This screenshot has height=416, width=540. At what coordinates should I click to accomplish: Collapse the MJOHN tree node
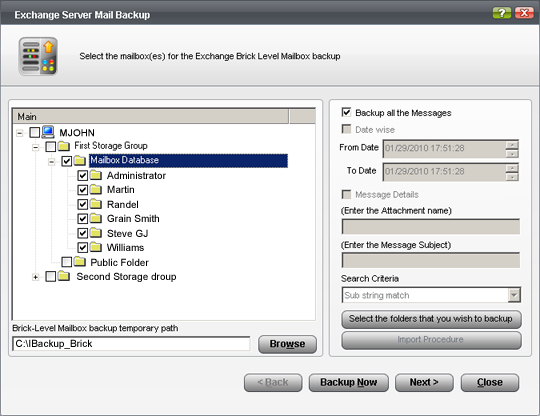[x=20, y=133]
